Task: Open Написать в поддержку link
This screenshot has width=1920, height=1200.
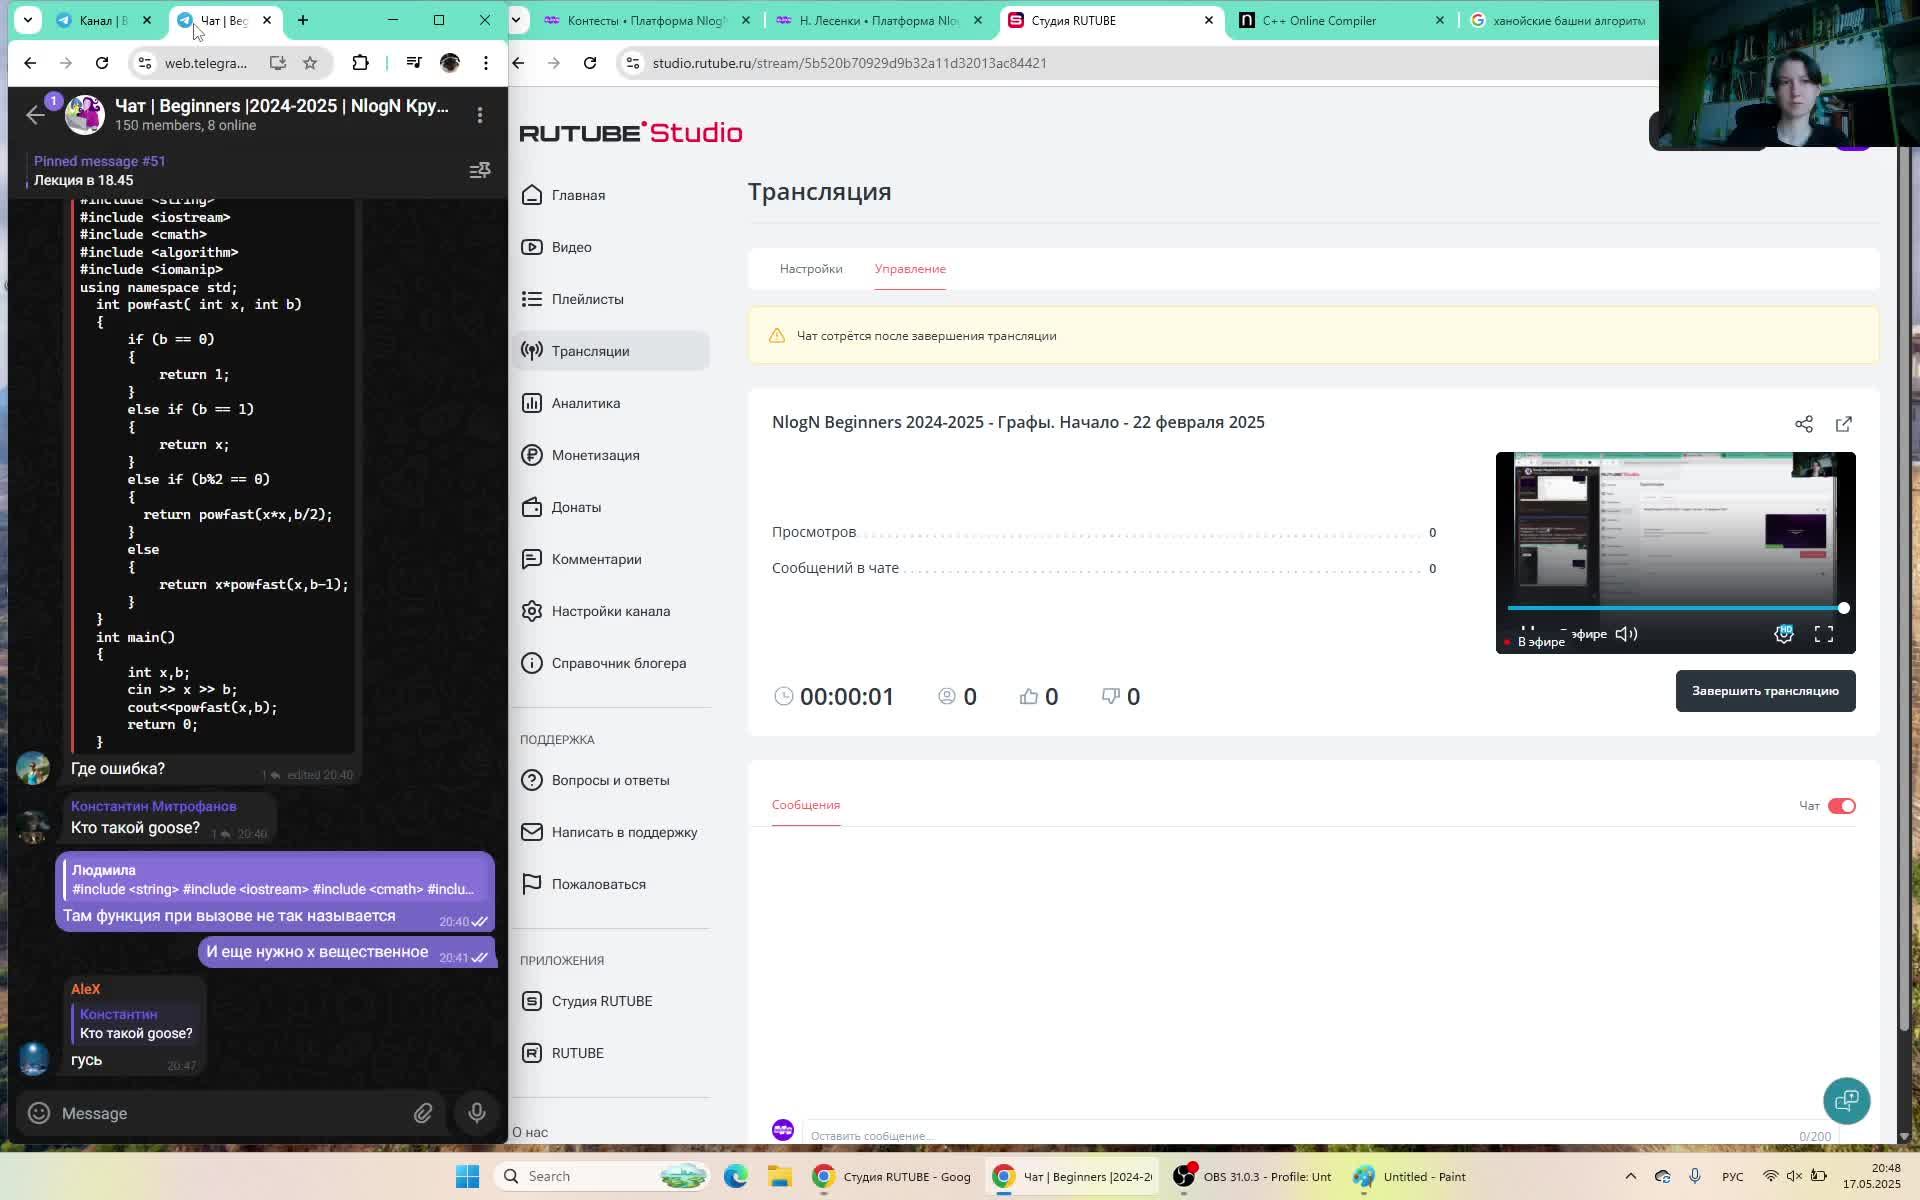Action: tap(624, 832)
